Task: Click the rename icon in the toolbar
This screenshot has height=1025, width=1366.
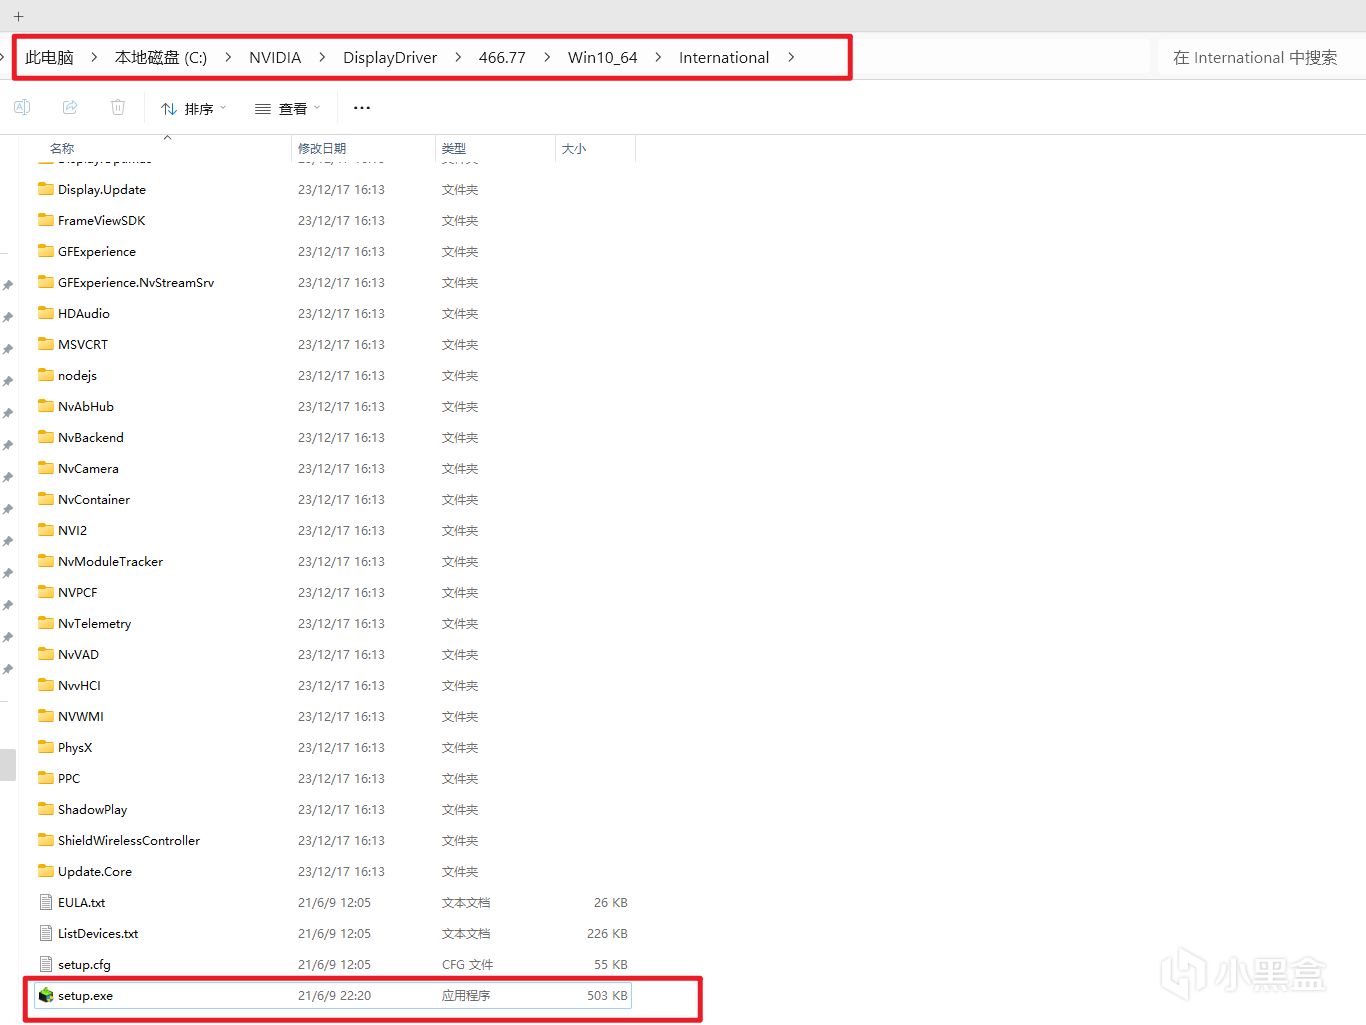Action: [22, 107]
